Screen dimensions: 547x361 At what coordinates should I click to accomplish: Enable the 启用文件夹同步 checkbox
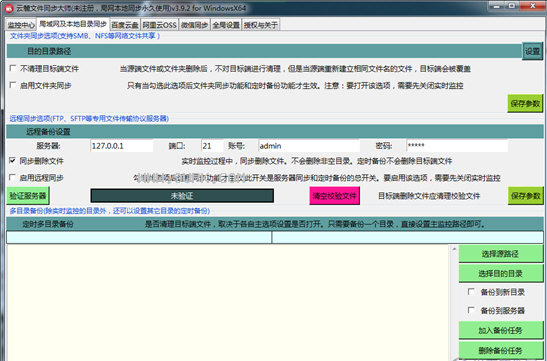pyautogui.click(x=13, y=85)
